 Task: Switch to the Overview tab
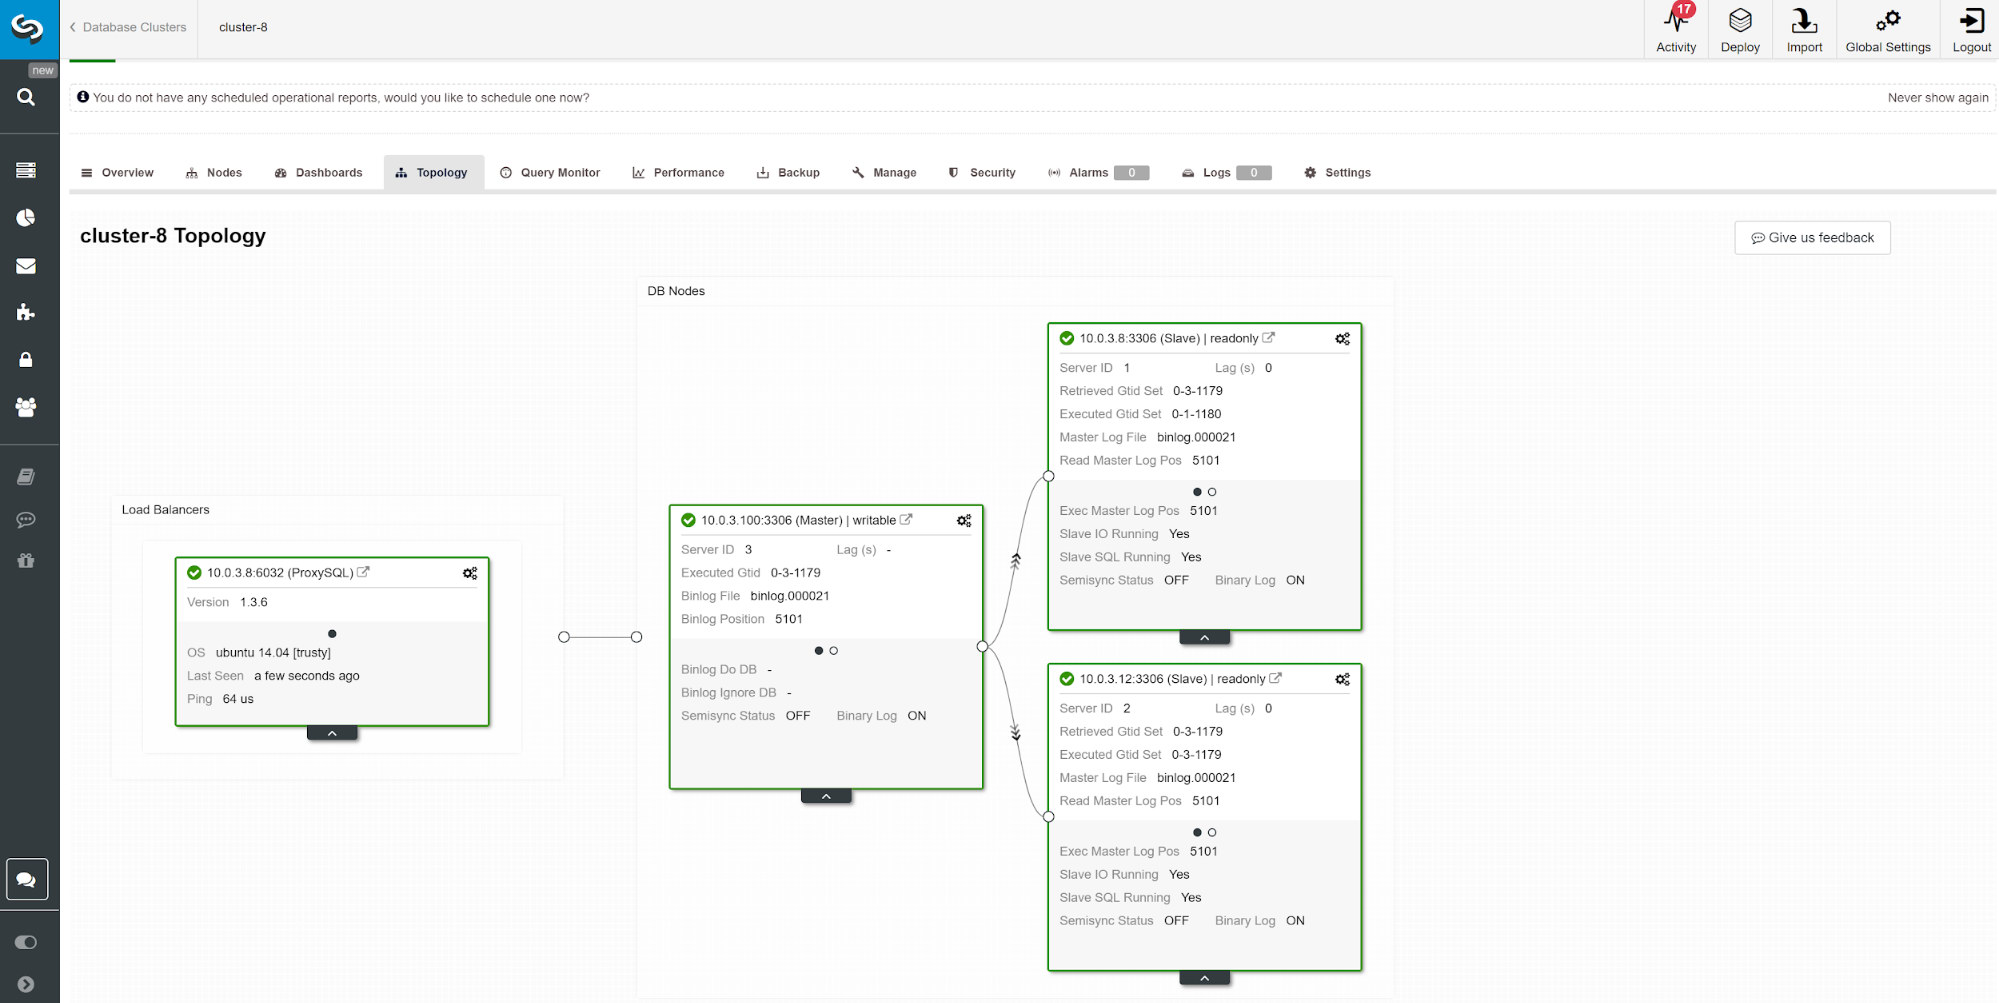(117, 173)
